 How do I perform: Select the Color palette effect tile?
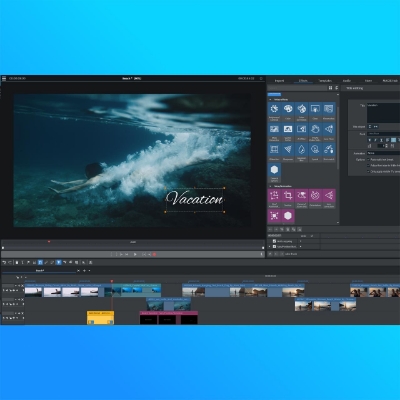click(x=288, y=111)
